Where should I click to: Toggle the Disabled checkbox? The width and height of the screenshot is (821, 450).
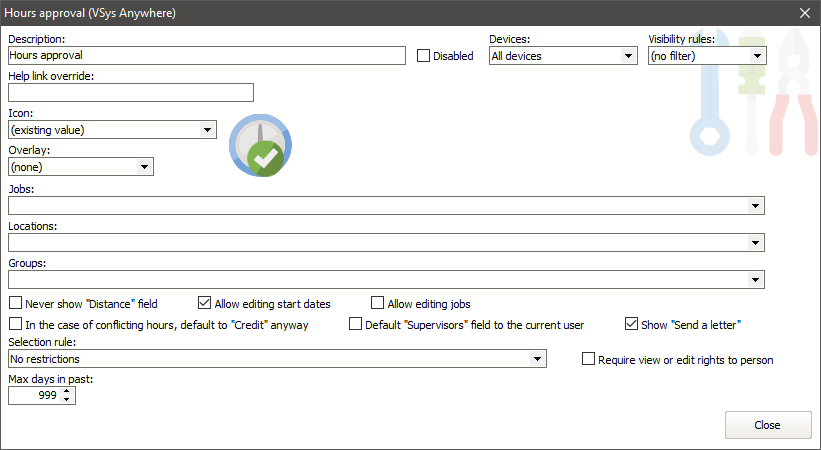coord(424,56)
